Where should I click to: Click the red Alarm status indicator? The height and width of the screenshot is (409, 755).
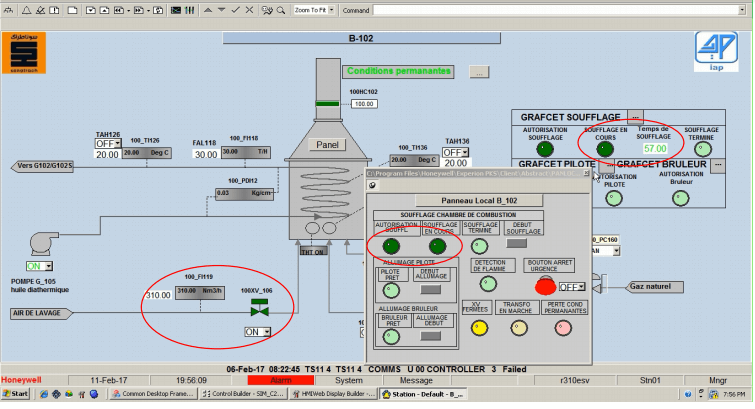pyautogui.click(x=281, y=380)
